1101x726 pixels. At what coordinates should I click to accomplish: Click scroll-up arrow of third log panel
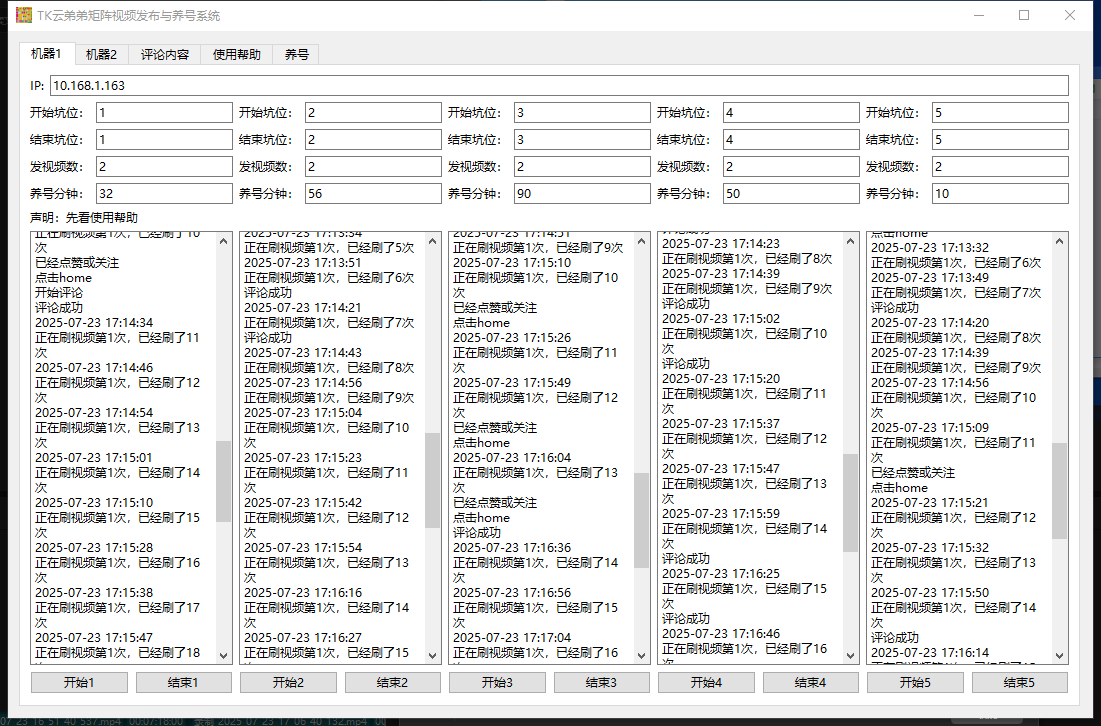coord(641,242)
